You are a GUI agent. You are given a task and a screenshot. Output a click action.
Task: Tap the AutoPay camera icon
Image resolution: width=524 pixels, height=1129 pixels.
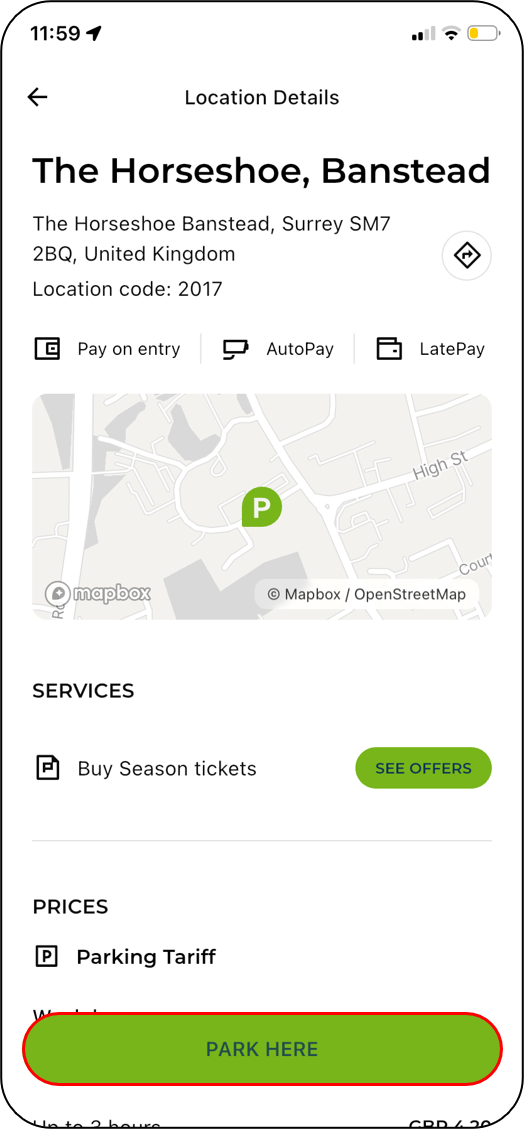pos(235,349)
